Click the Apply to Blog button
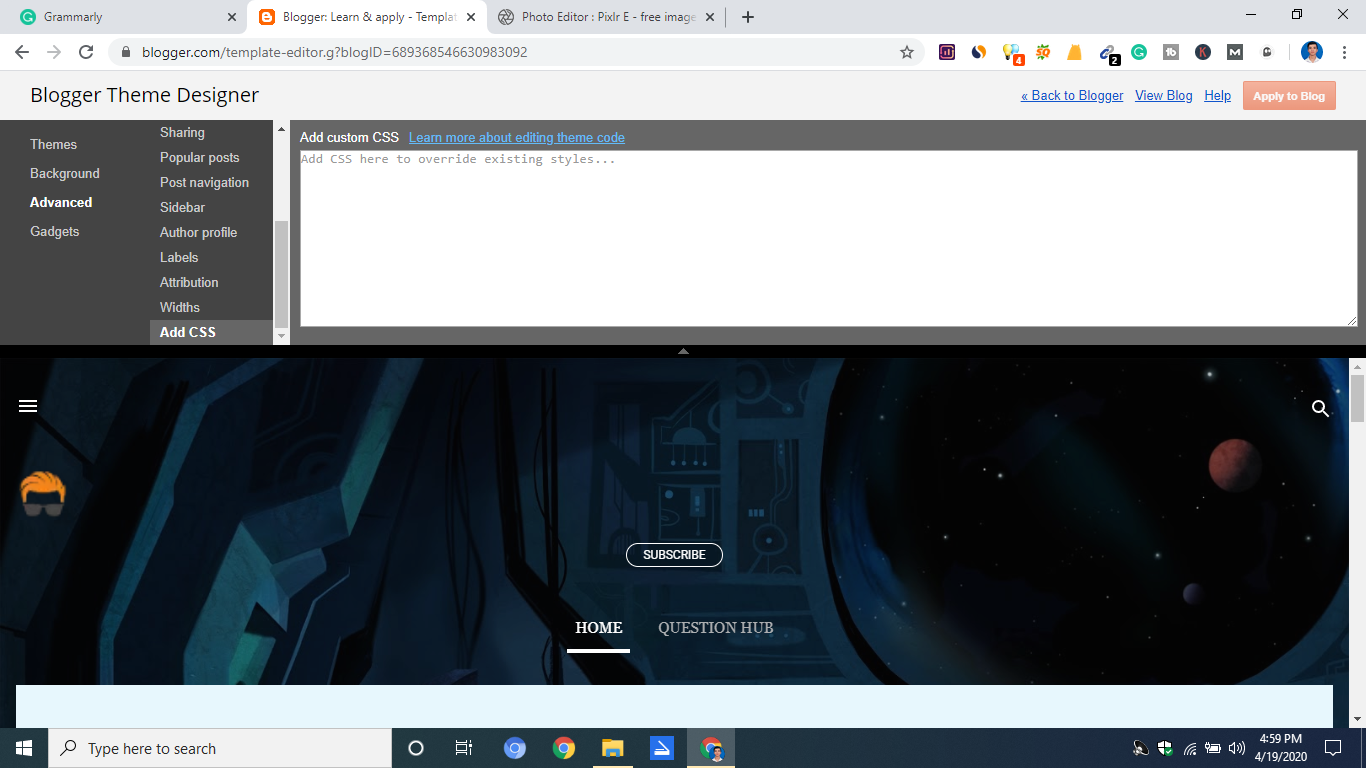 coord(1289,96)
